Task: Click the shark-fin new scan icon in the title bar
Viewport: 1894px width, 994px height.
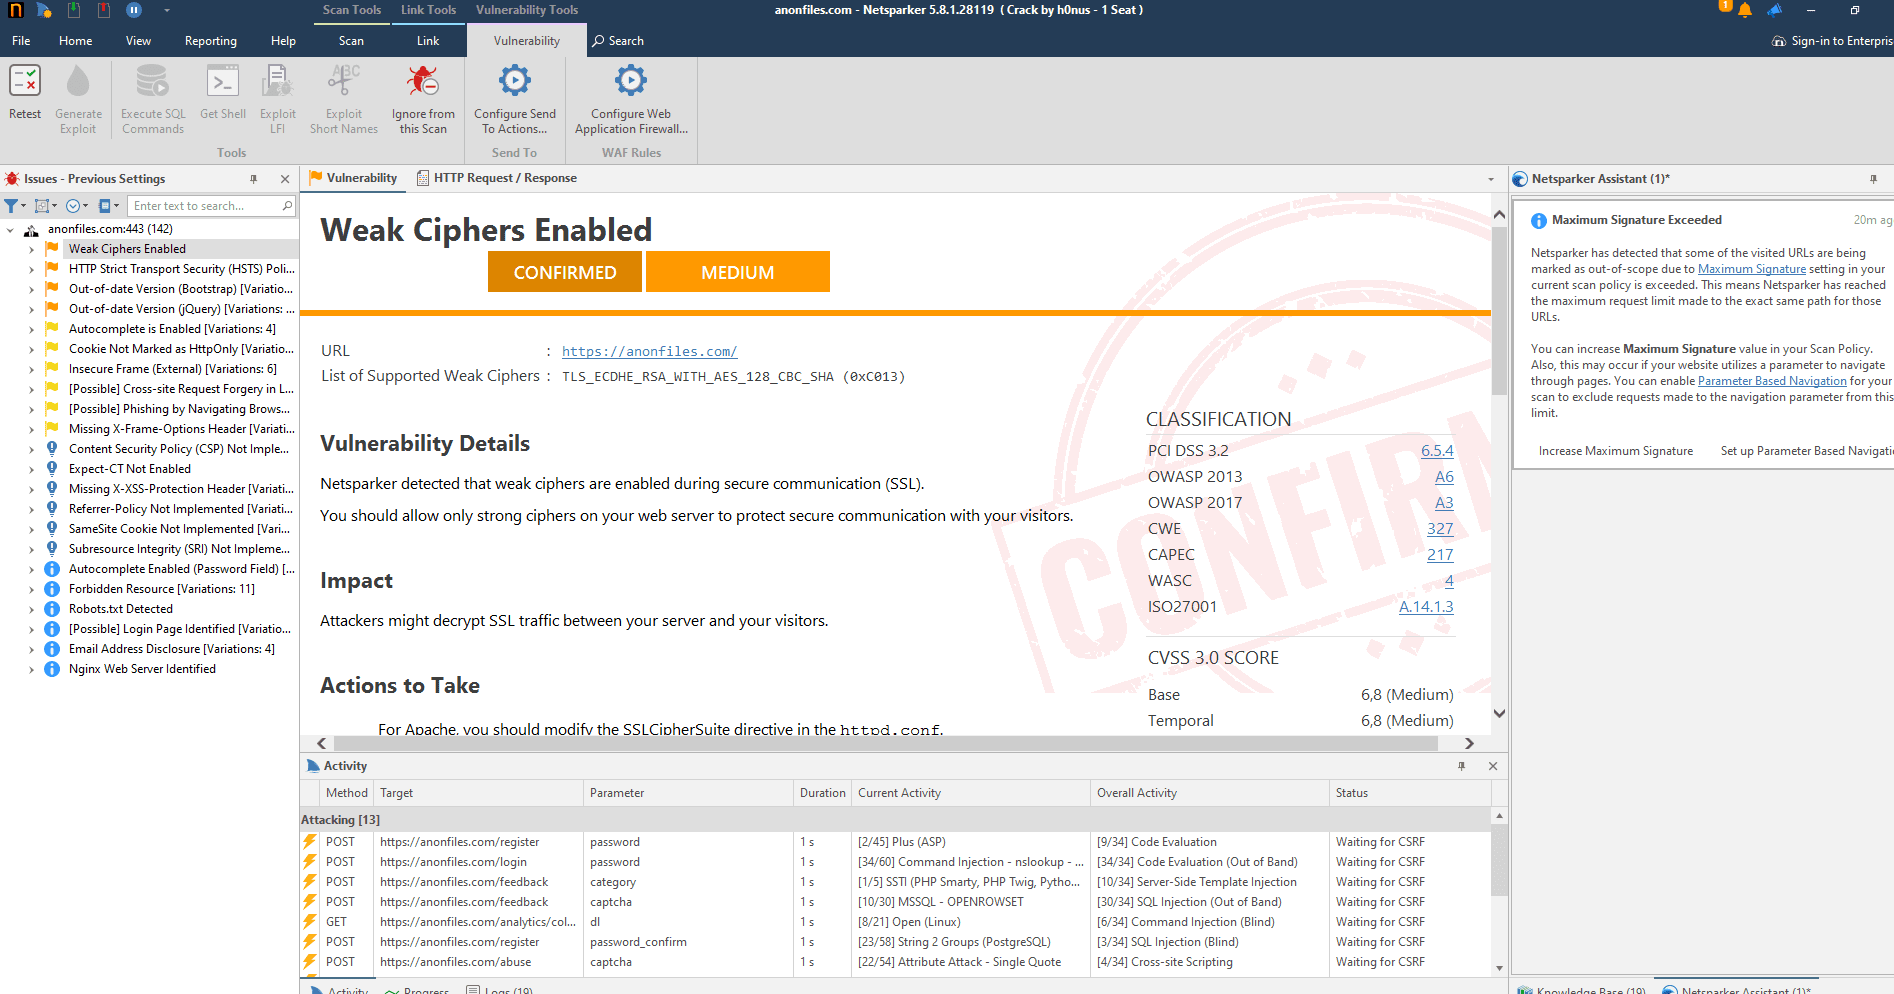Action: [x=44, y=10]
